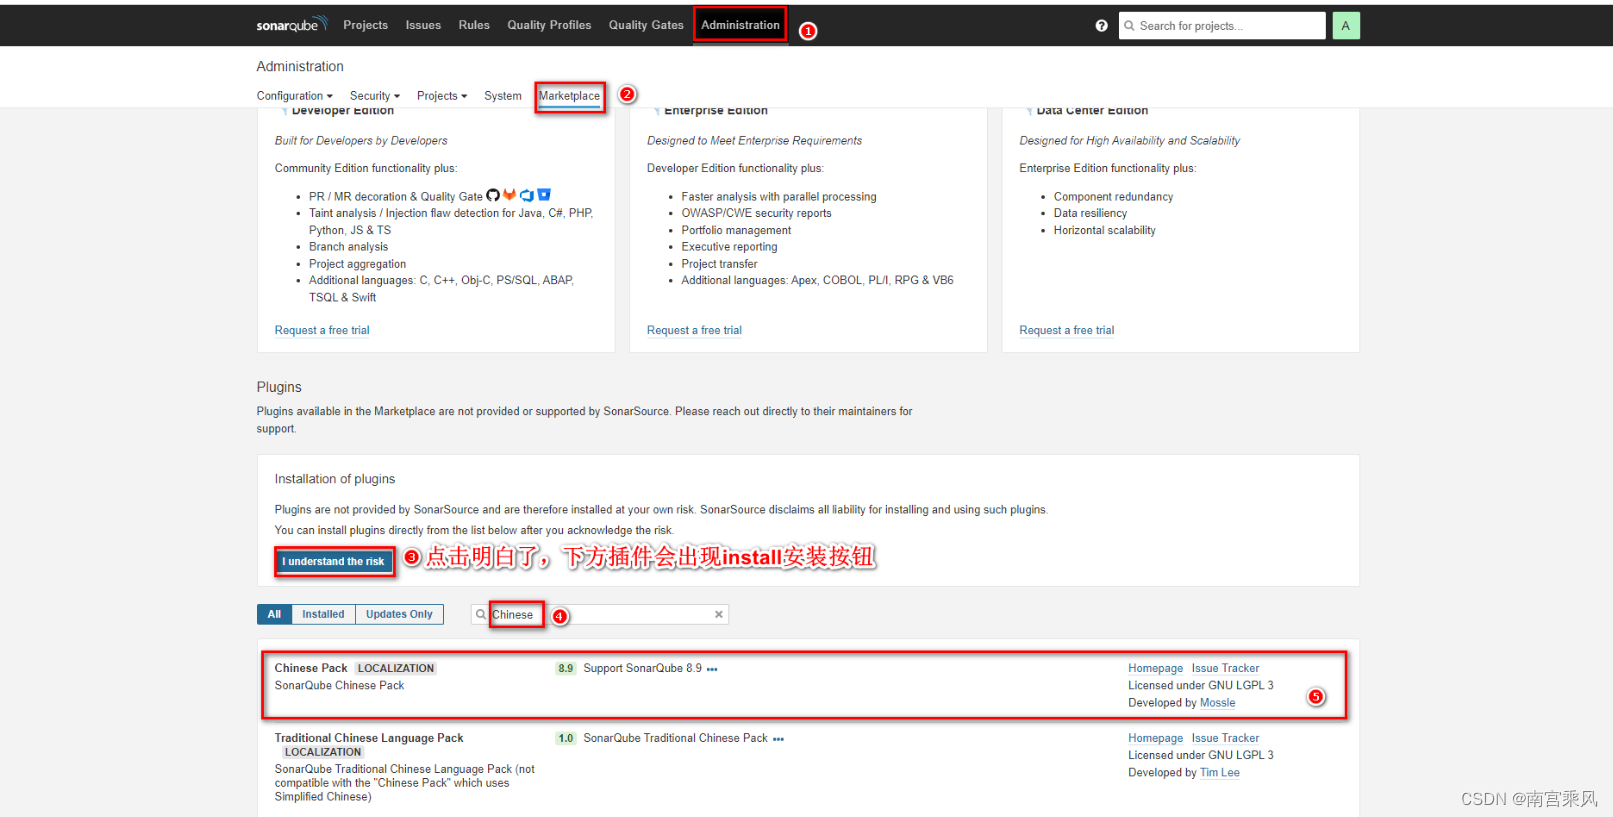
Task: Clear the plugin search with the X icon
Action: point(718,615)
